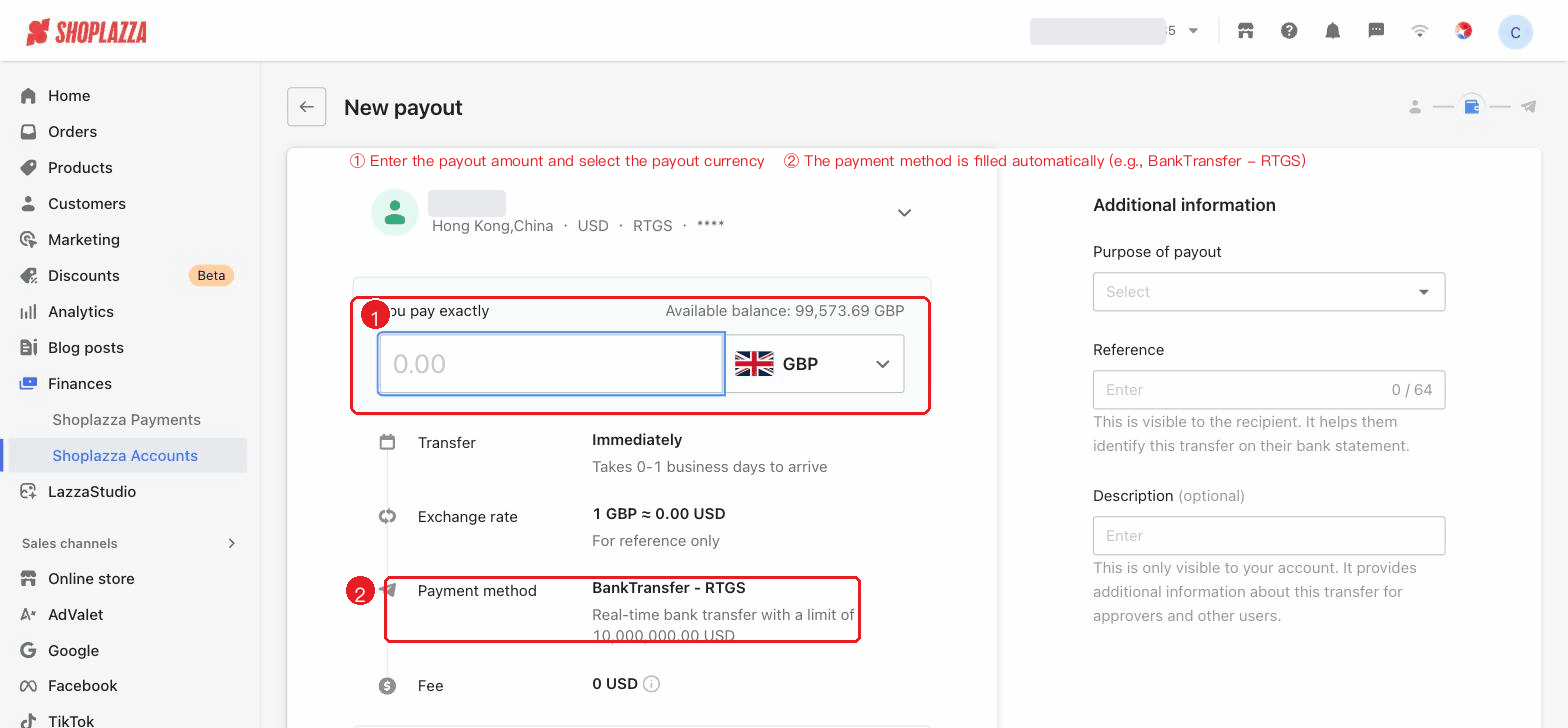
Task: Click the Online store icon
Action: pos(28,579)
